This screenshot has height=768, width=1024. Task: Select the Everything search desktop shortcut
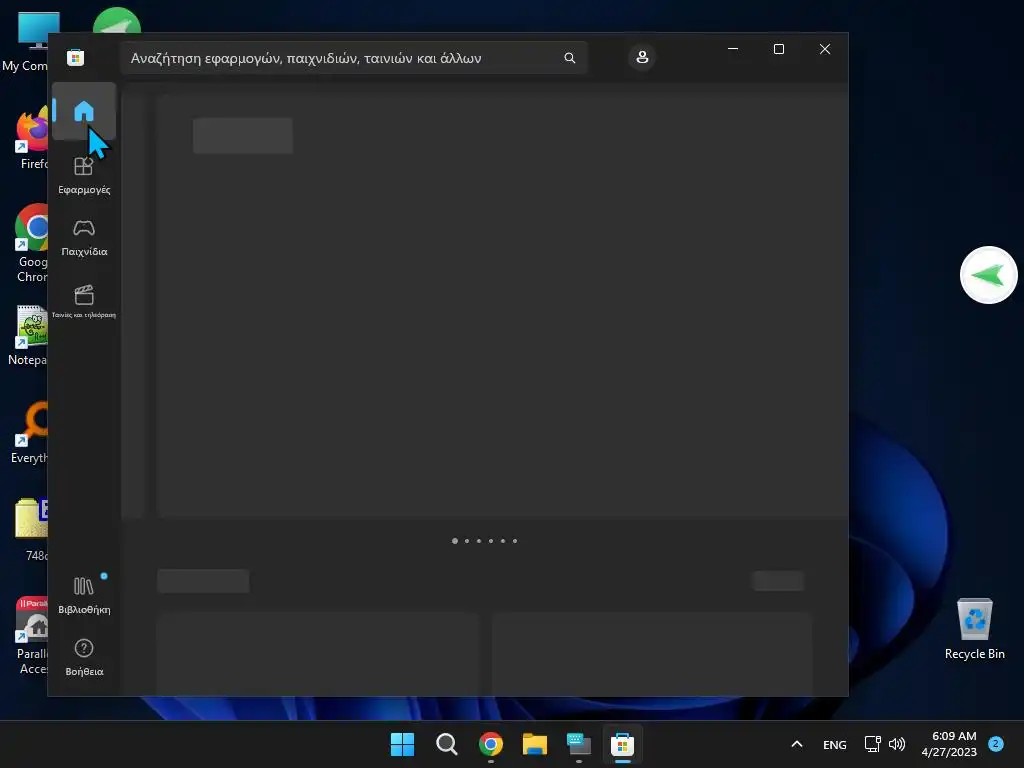coord(30,433)
